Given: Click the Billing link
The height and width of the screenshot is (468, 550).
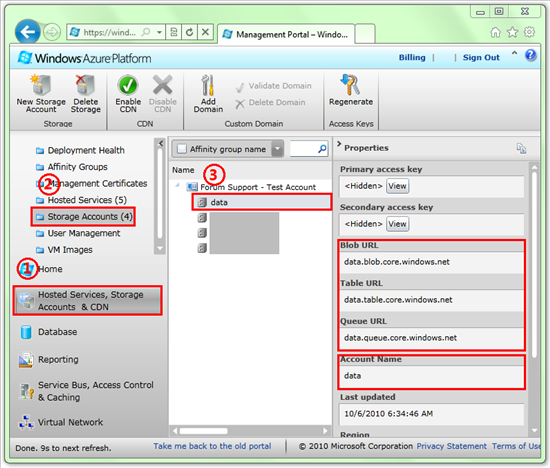Looking at the screenshot, I should [412, 58].
